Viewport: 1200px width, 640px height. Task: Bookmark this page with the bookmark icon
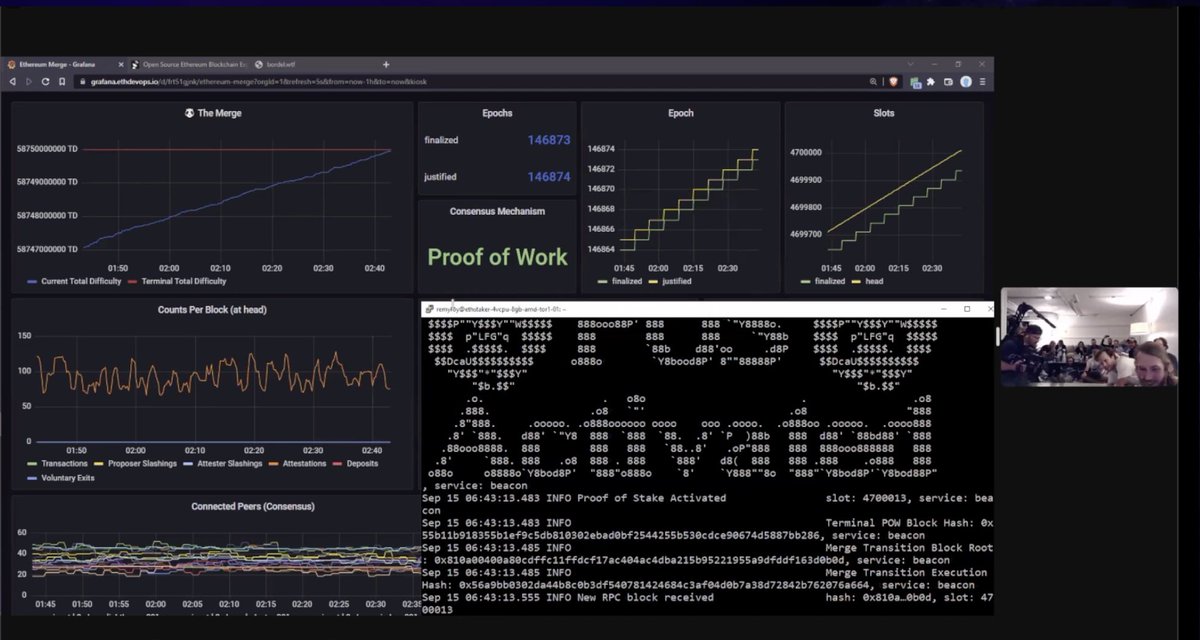(61, 81)
